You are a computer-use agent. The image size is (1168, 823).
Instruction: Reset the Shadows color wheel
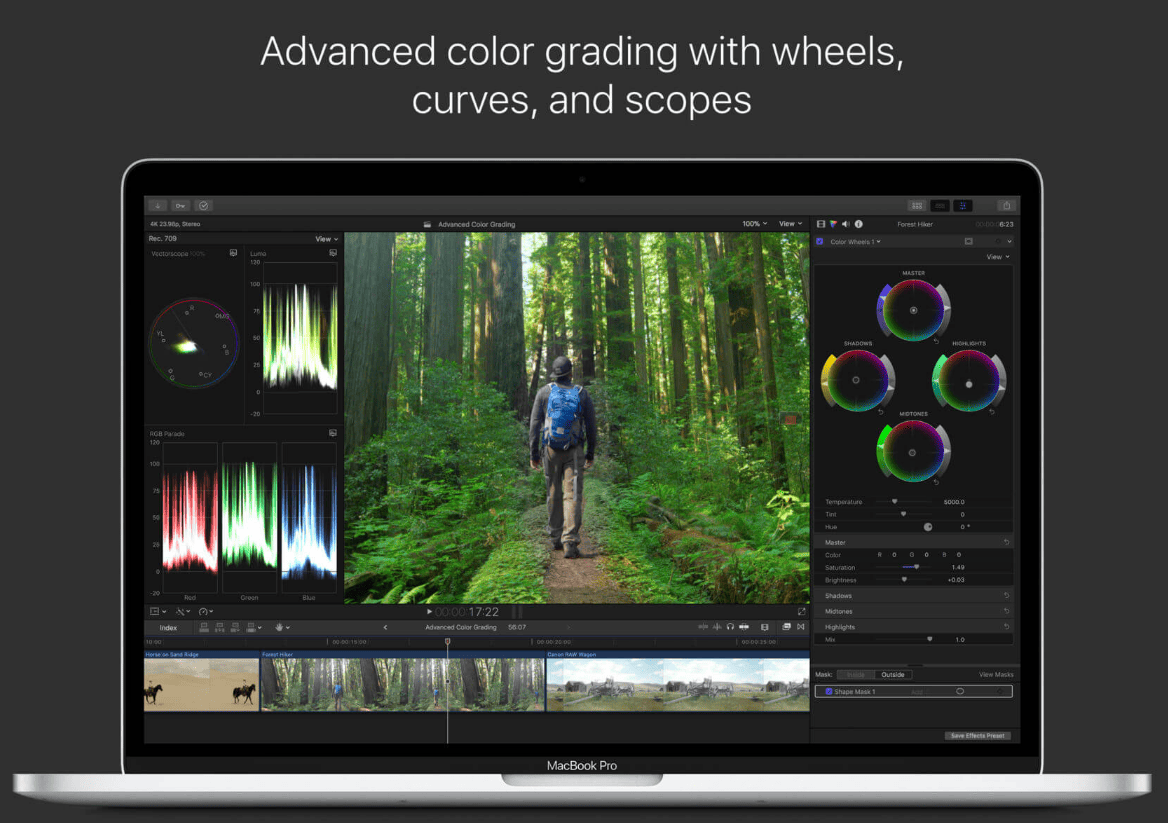click(880, 412)
